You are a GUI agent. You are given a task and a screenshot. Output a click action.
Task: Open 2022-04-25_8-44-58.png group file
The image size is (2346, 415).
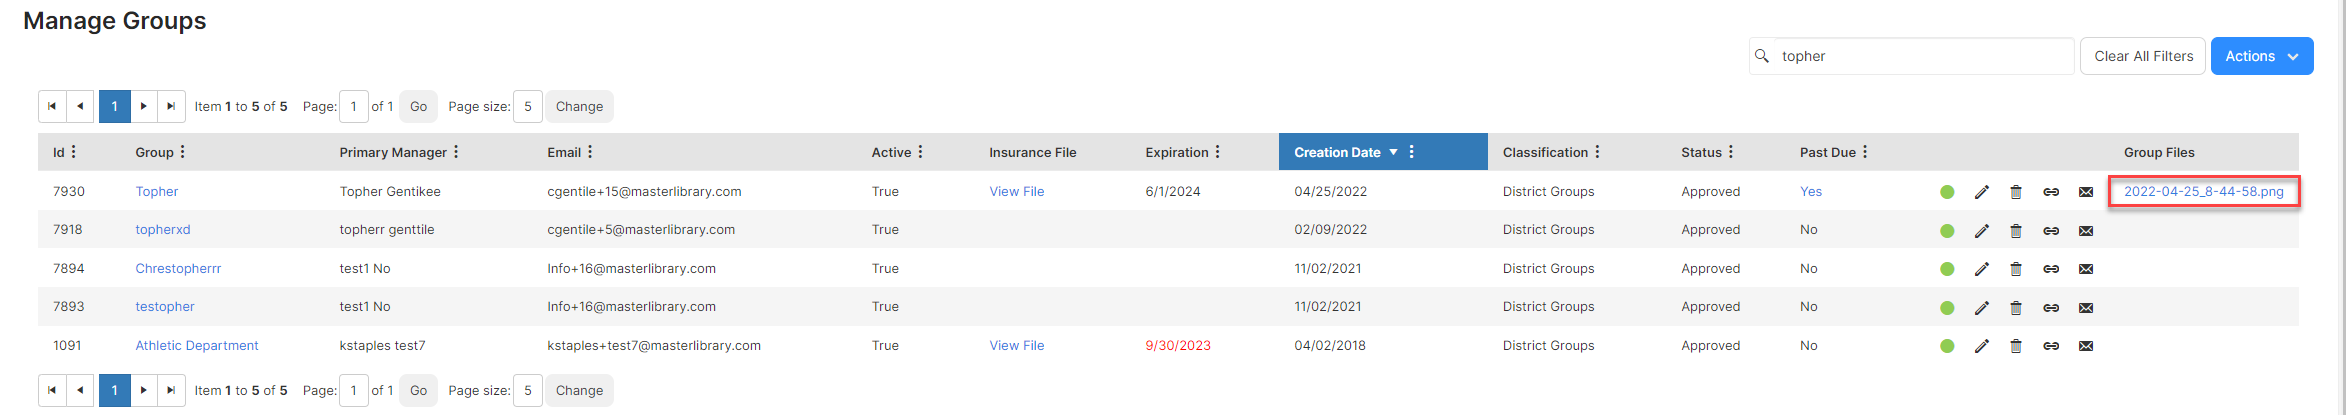point(2204,191)
